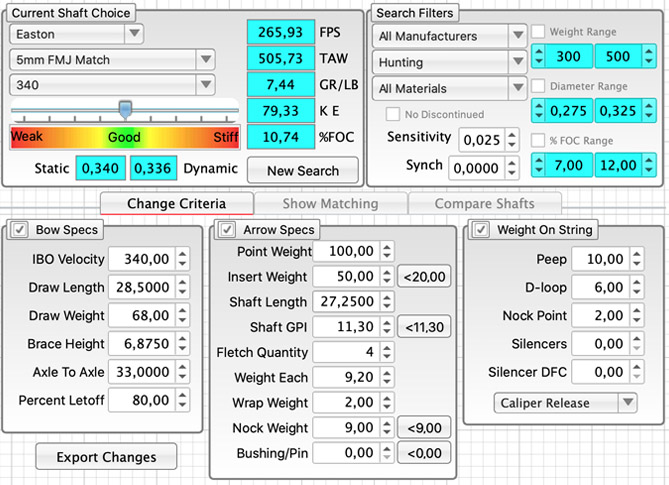669x485 pixels.
Task: Click the Nock Weight stepper arrows
Action: click(x=387, y=427)
